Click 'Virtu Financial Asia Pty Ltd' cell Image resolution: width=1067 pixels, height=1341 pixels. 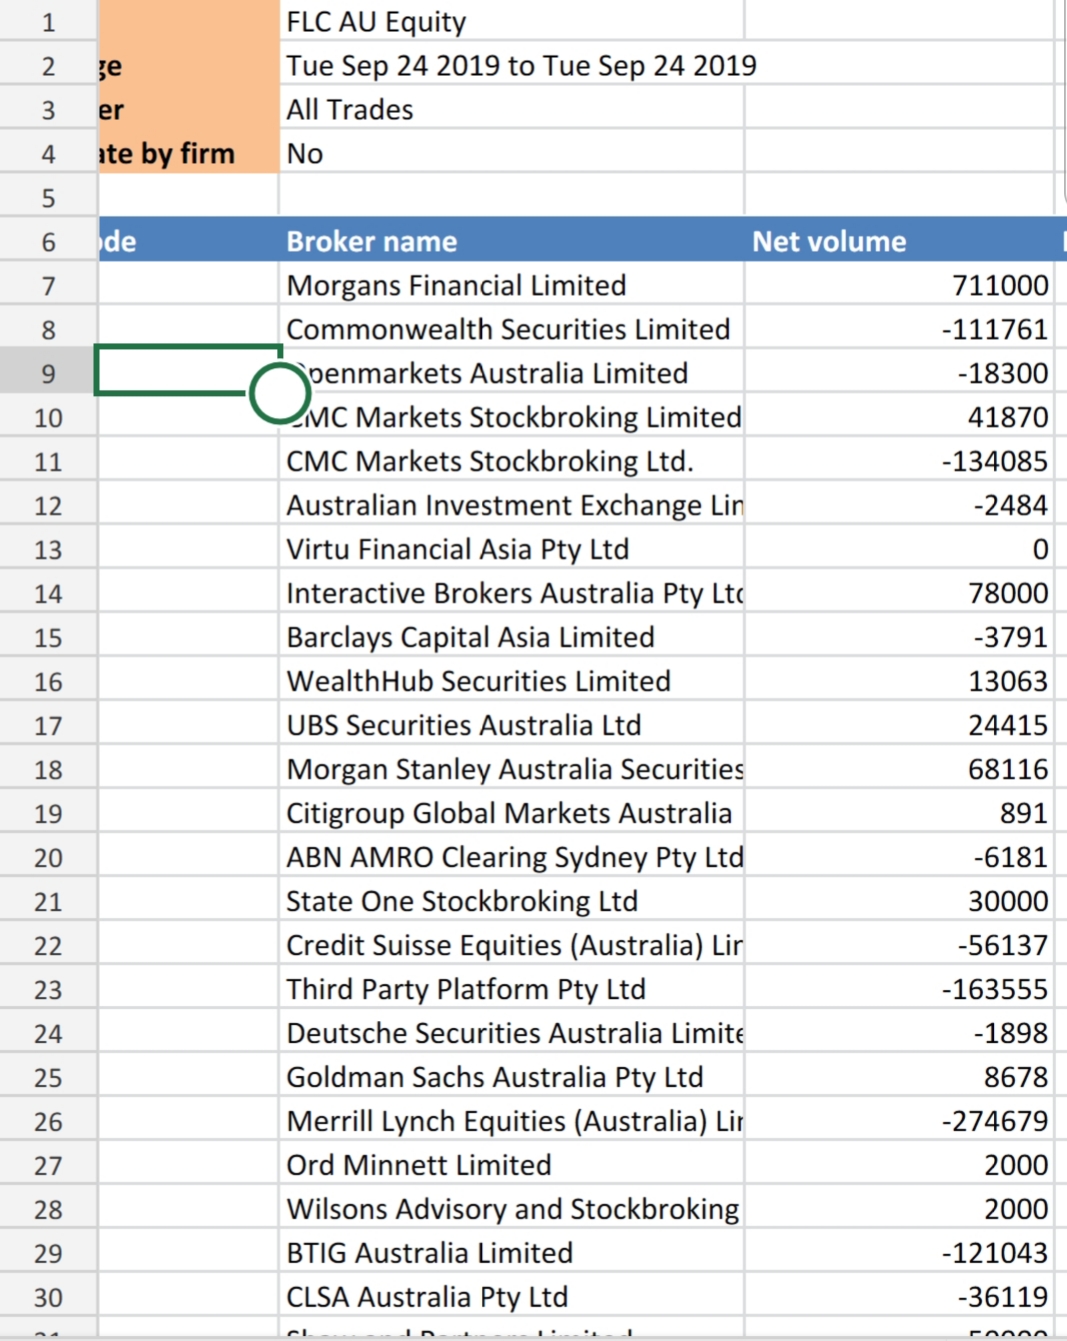511,549
